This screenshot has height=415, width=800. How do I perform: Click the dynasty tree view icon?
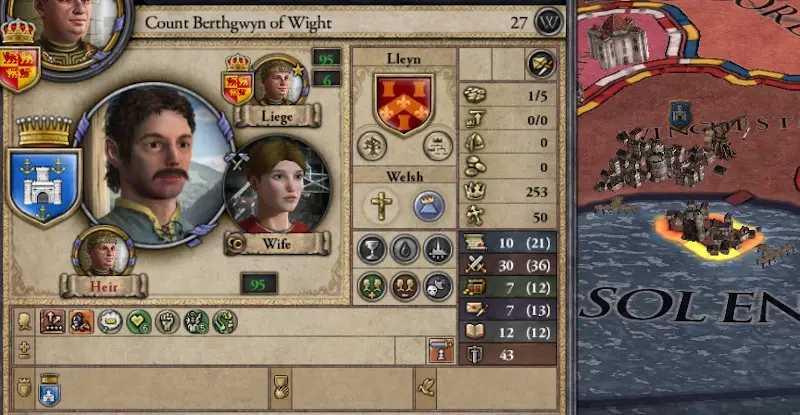(371, 146)
